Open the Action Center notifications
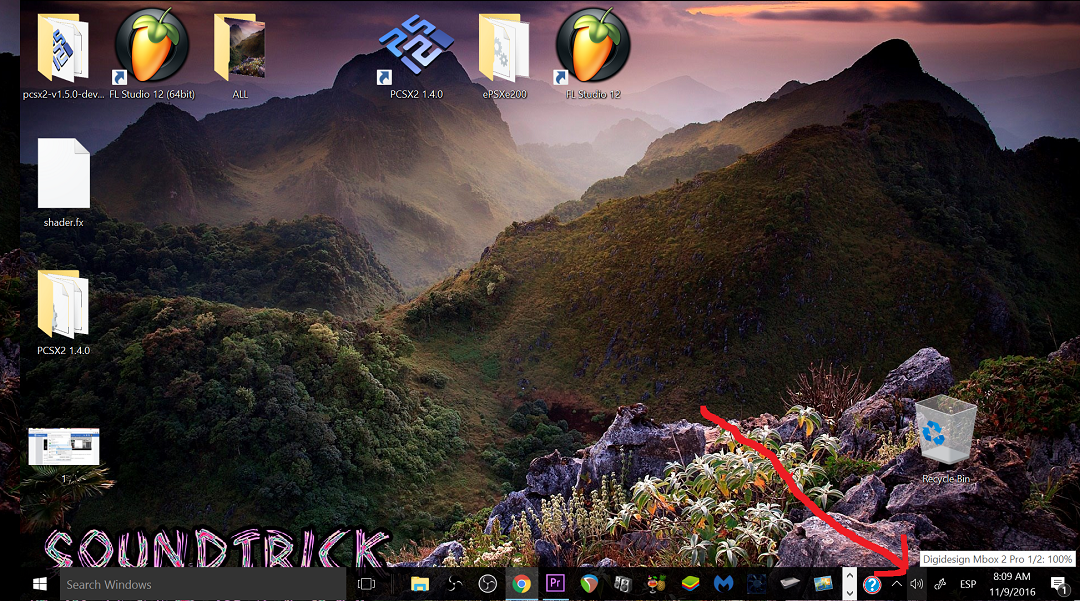1080x601 pixels. (x=1059, y=584)
